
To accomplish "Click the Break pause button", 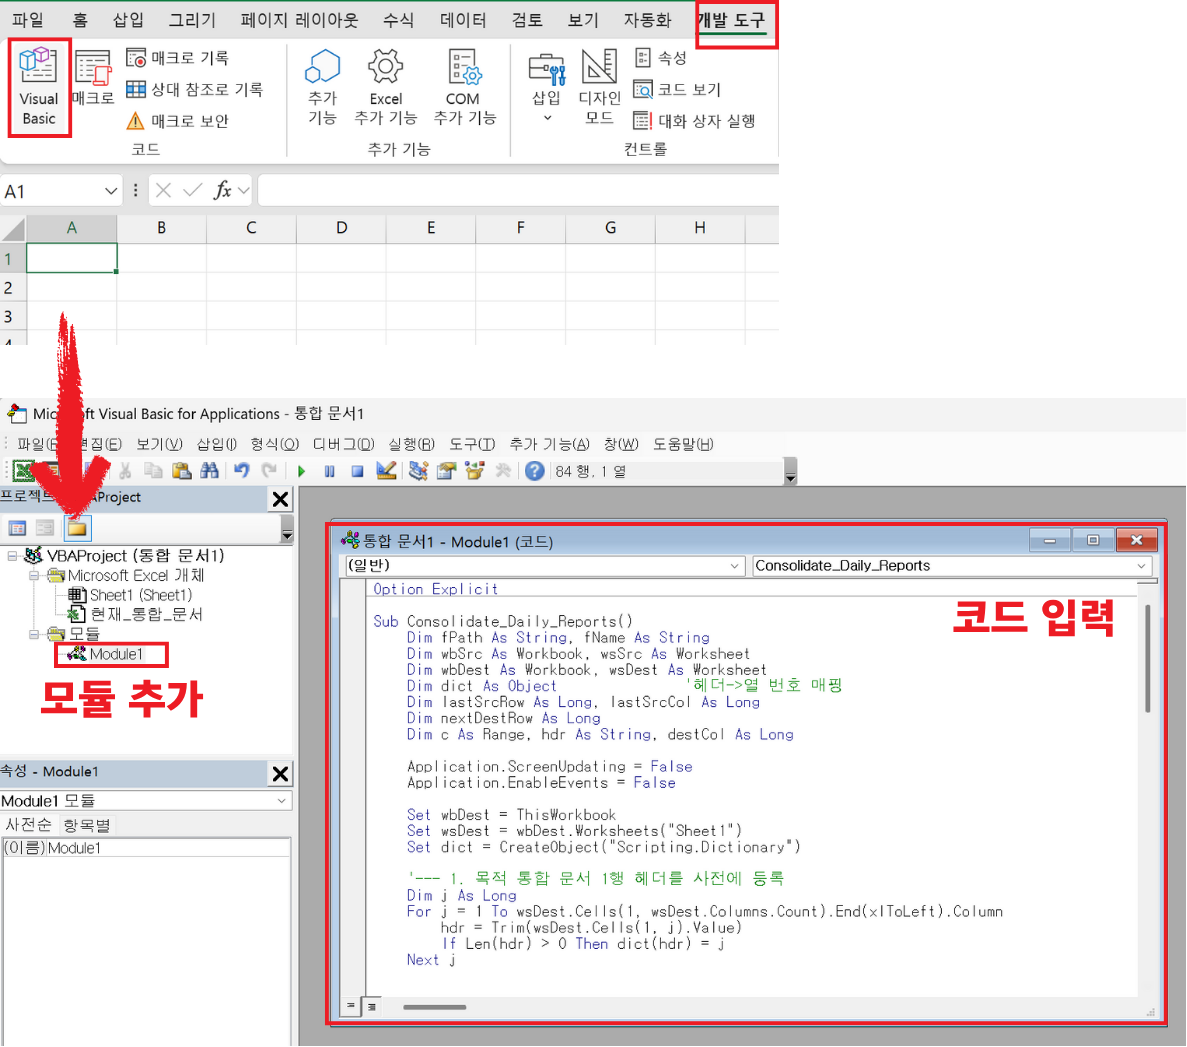I will [329, 472].
